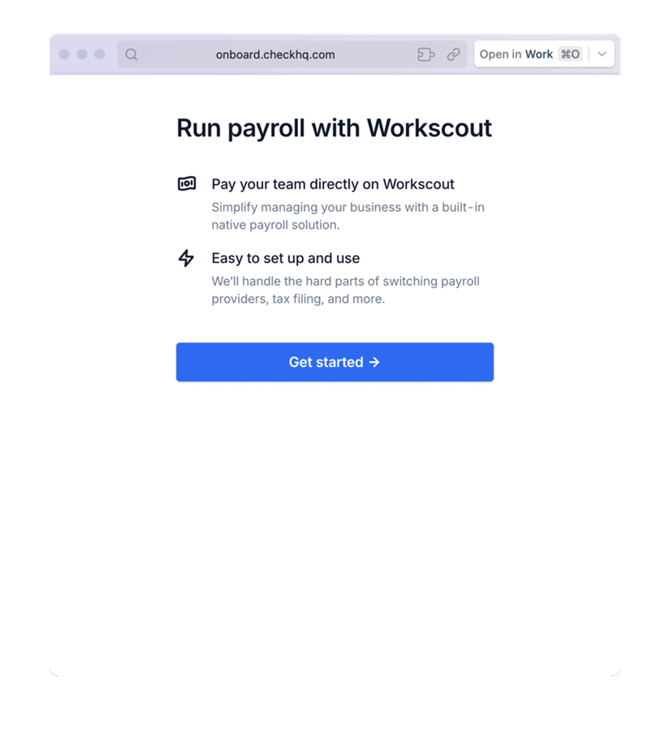This screenshot has width=670, height=741.
Task: Click the Get started button
Action: 335,362
